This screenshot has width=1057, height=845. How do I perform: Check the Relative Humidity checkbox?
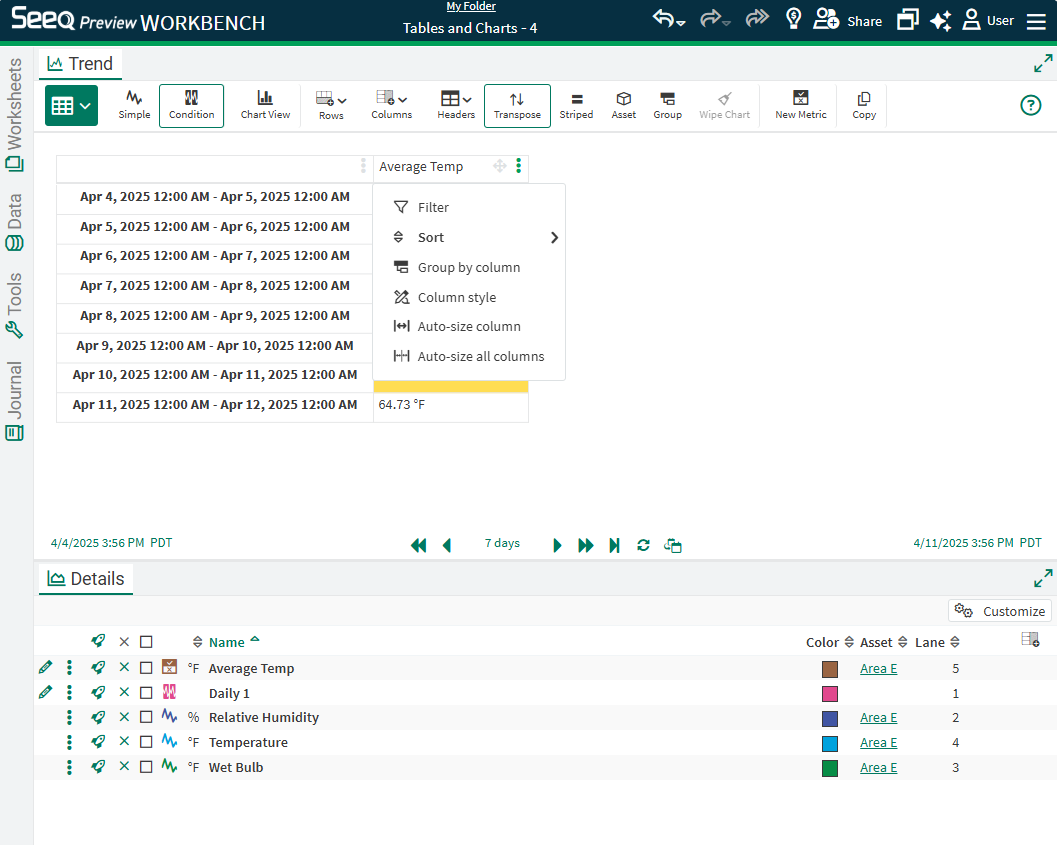146,717
